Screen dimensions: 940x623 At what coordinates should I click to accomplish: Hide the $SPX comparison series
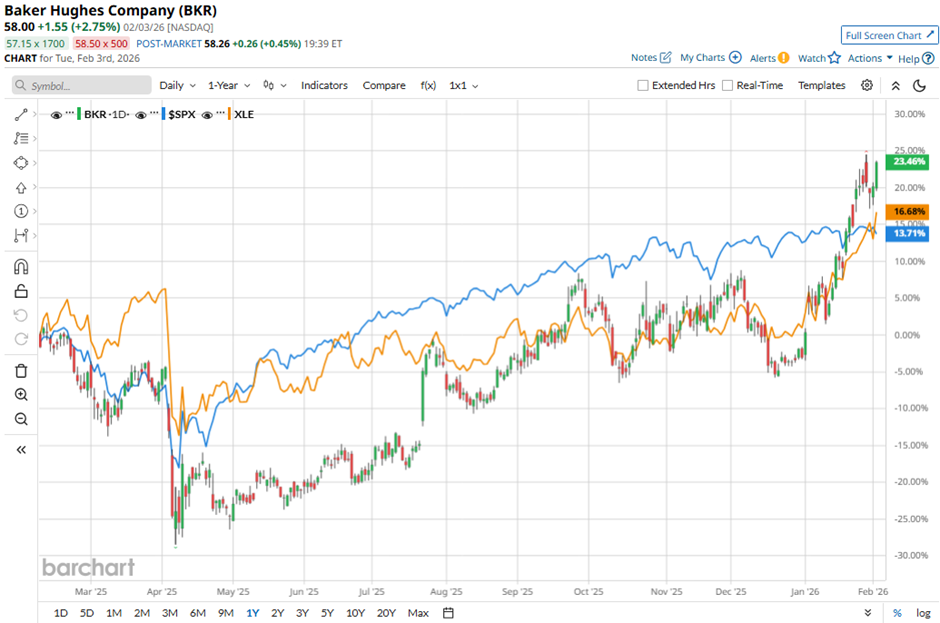[143, 115]
